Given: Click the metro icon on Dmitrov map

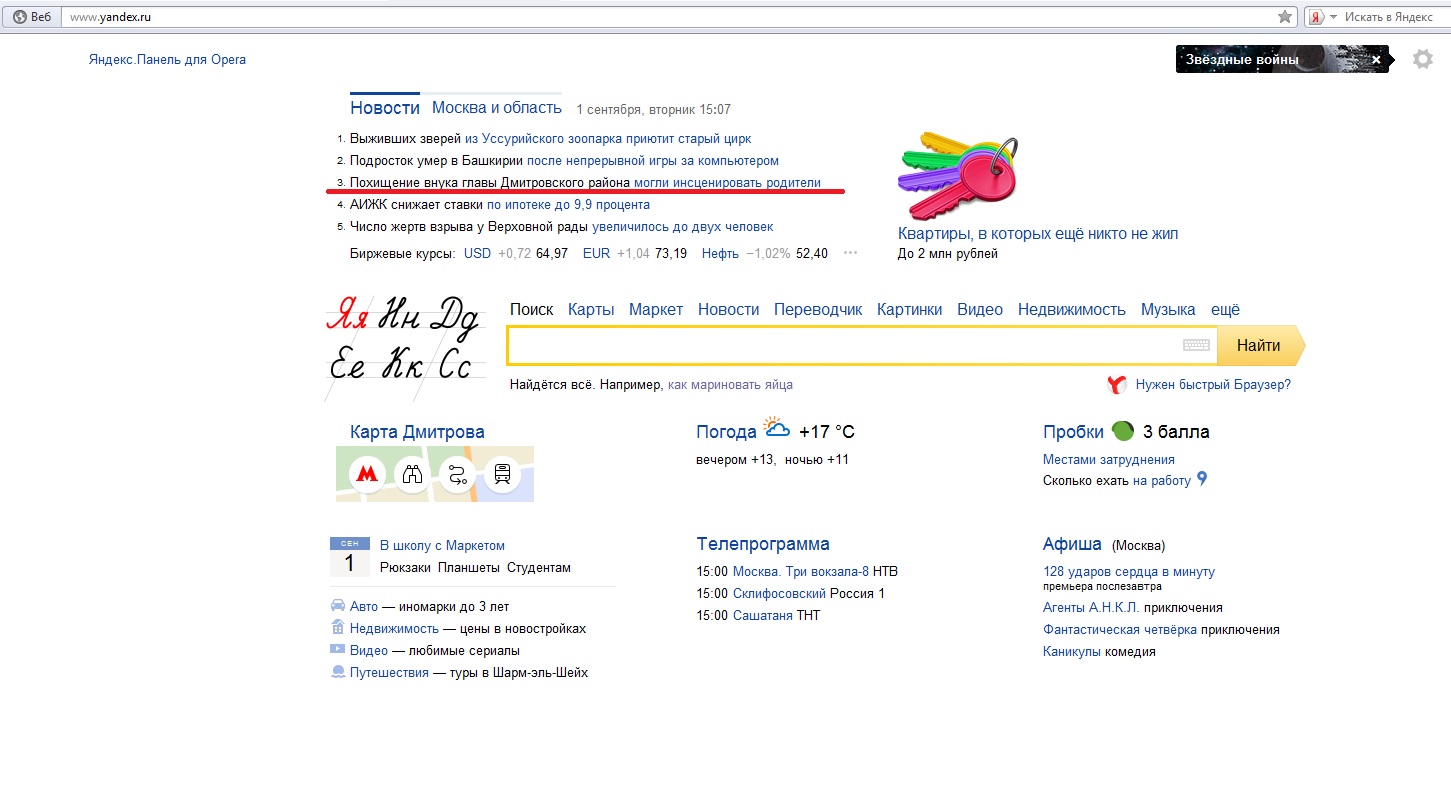Looking at the screenshot, I should [367, 475].
